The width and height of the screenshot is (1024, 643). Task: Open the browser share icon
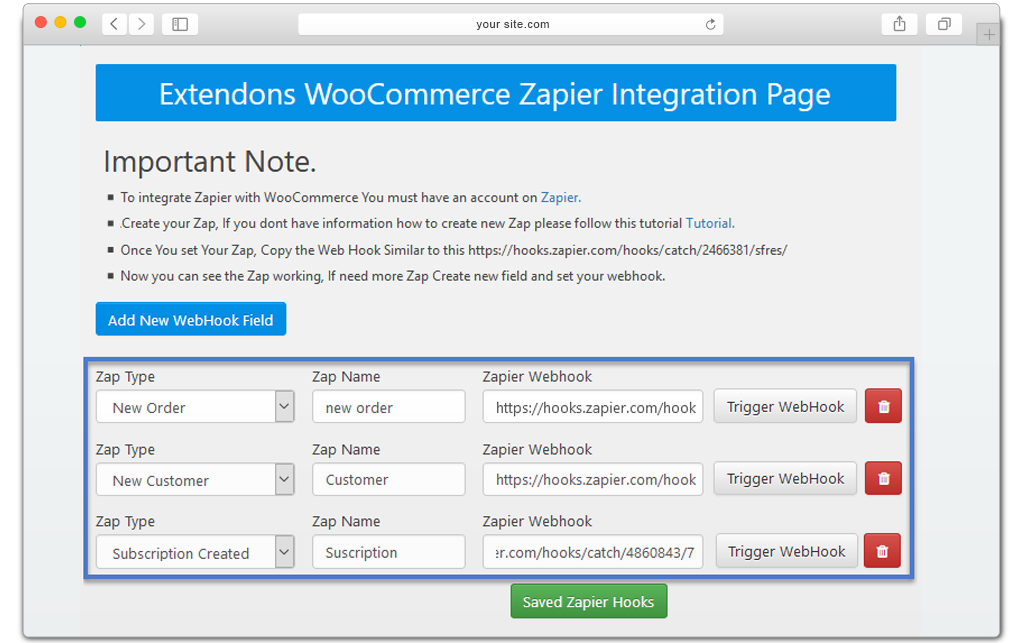(x=899, y=24)
